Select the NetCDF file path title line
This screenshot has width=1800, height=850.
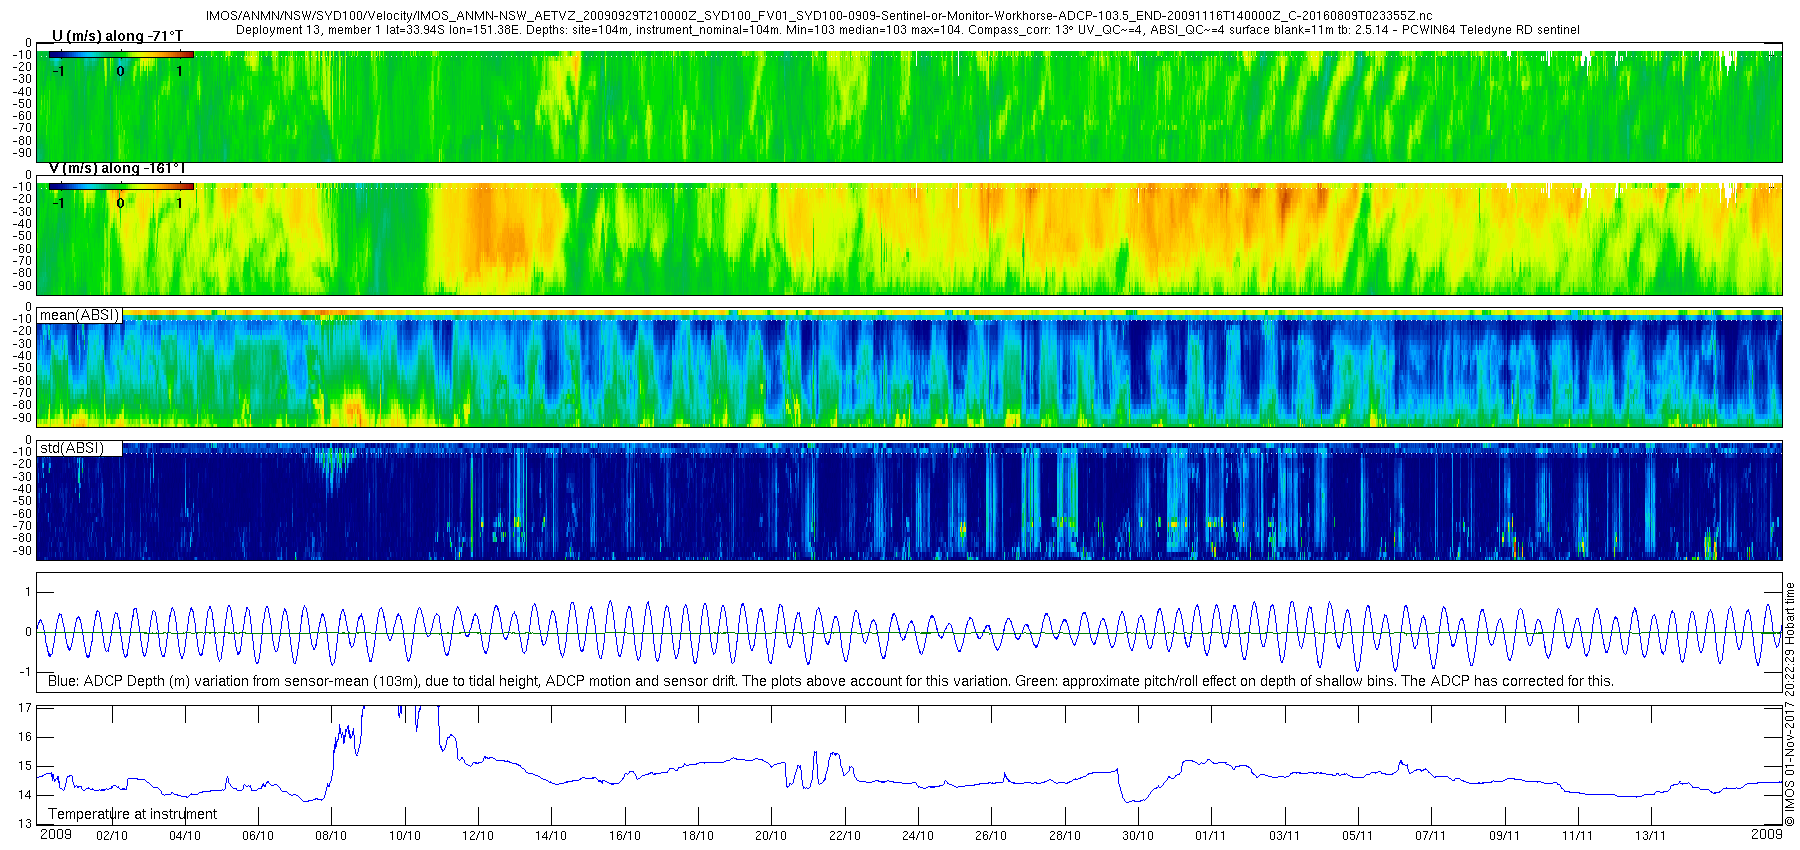[x=818, y=16]
